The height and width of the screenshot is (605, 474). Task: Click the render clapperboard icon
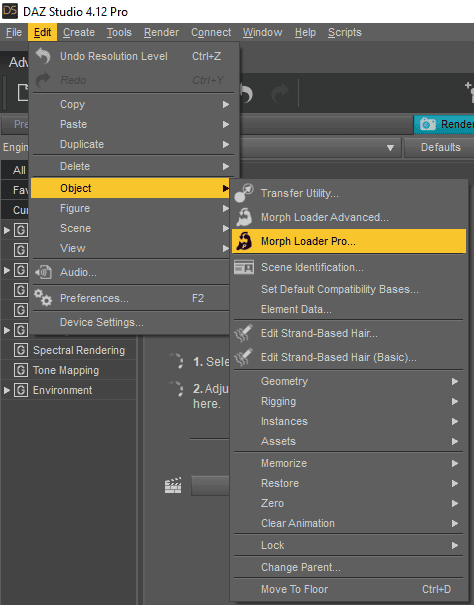(173, 485)
